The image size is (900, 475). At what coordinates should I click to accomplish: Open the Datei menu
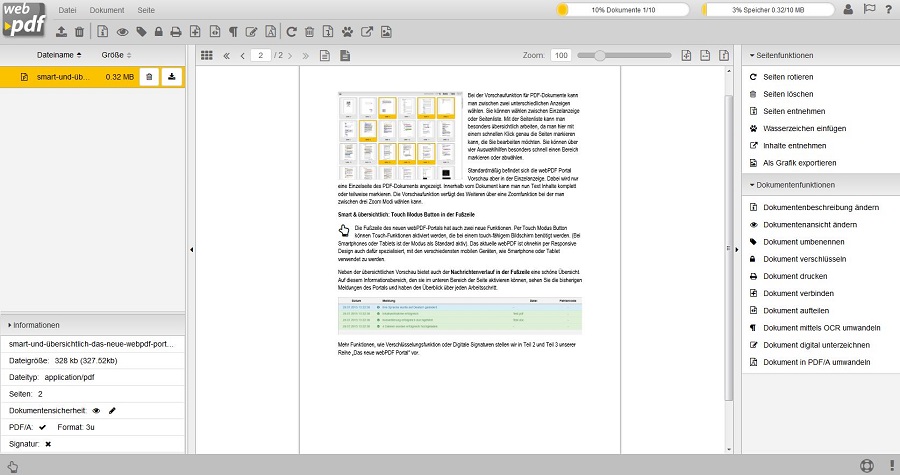coord(66,9)
